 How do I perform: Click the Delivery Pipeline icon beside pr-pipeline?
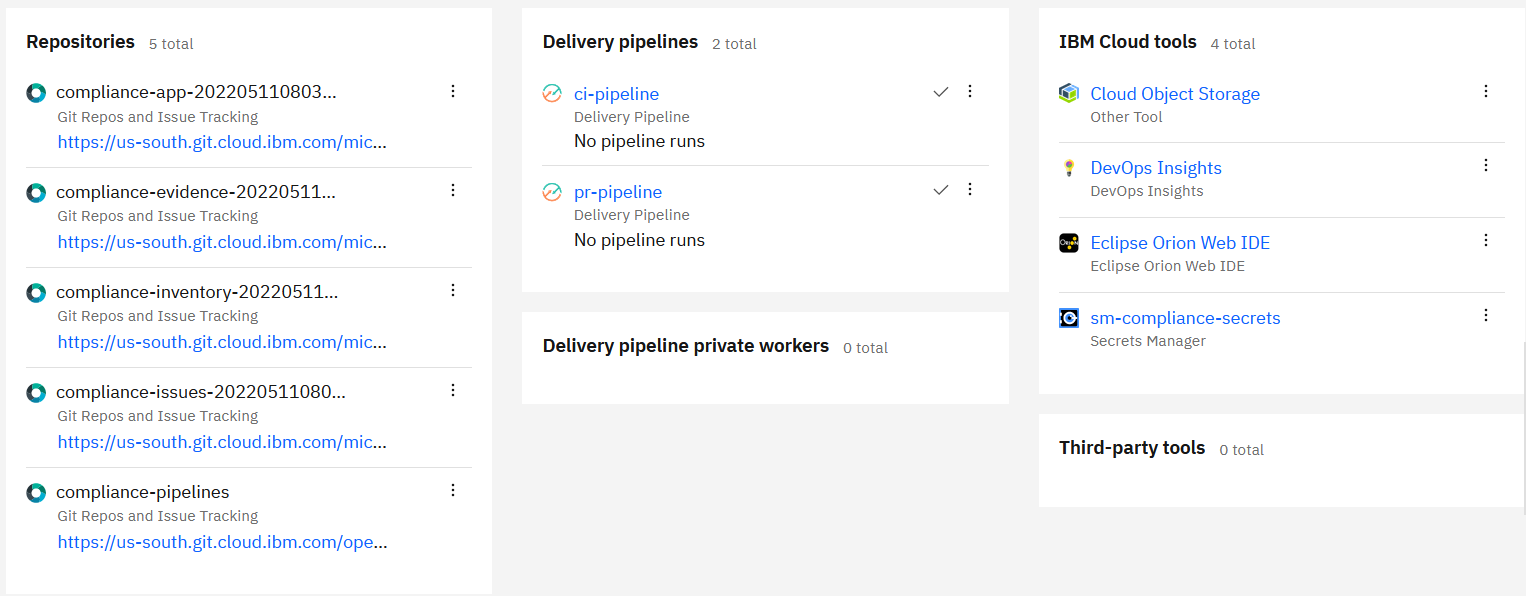point(551,191)
